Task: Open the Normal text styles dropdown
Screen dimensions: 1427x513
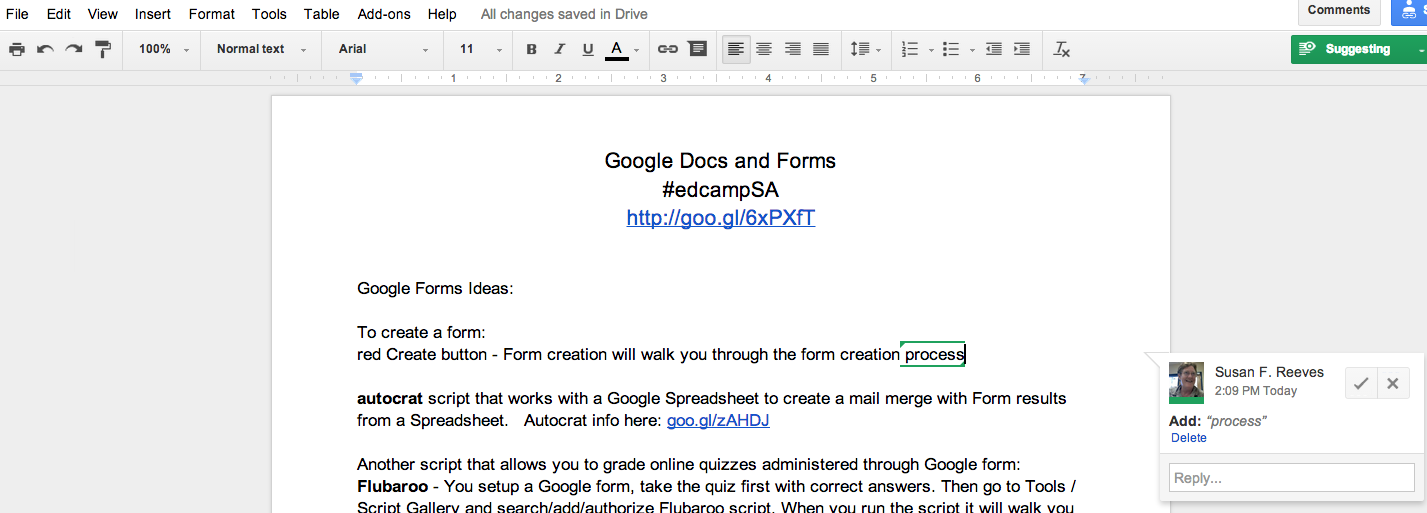Action: (x=261, y=49)
